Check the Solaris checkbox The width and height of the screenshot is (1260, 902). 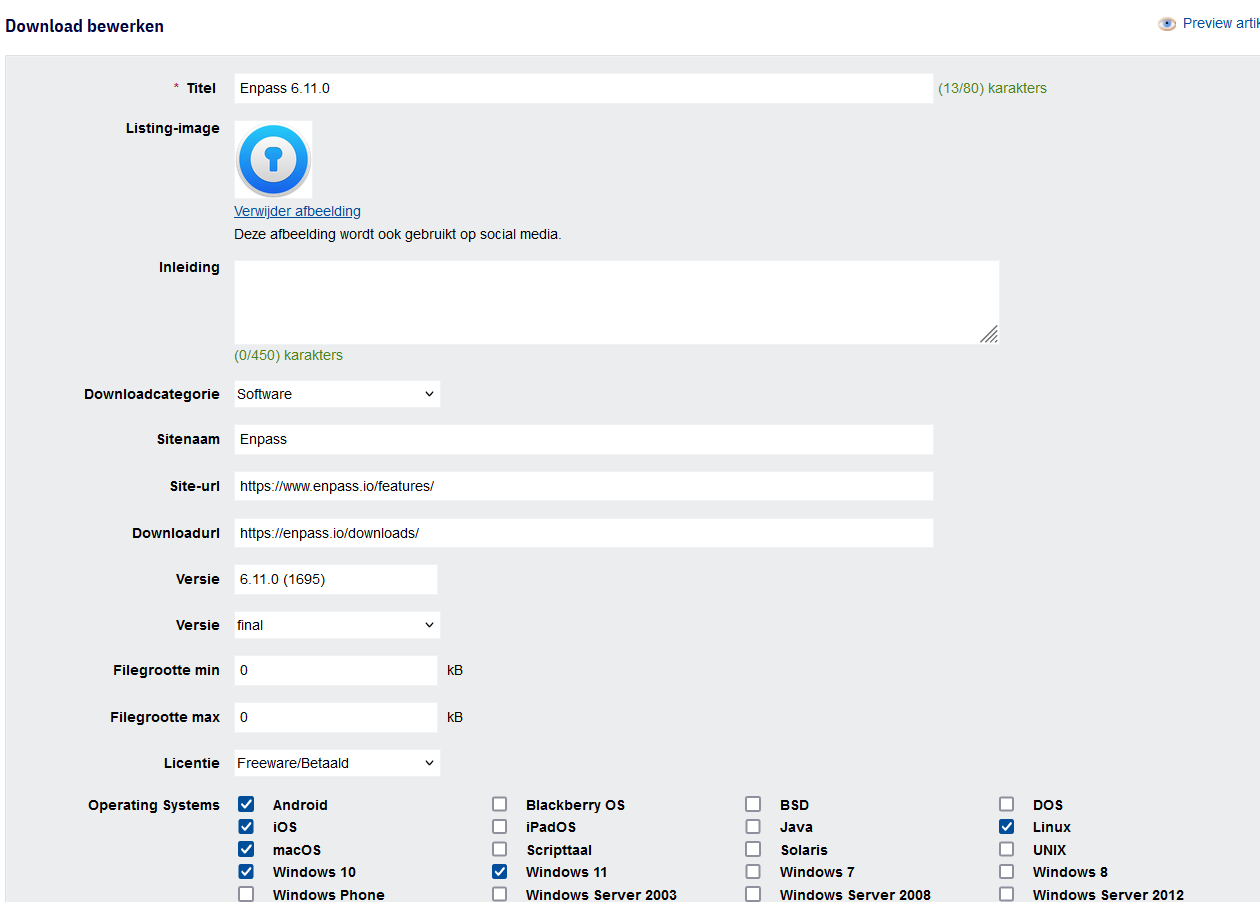point(753,849)
